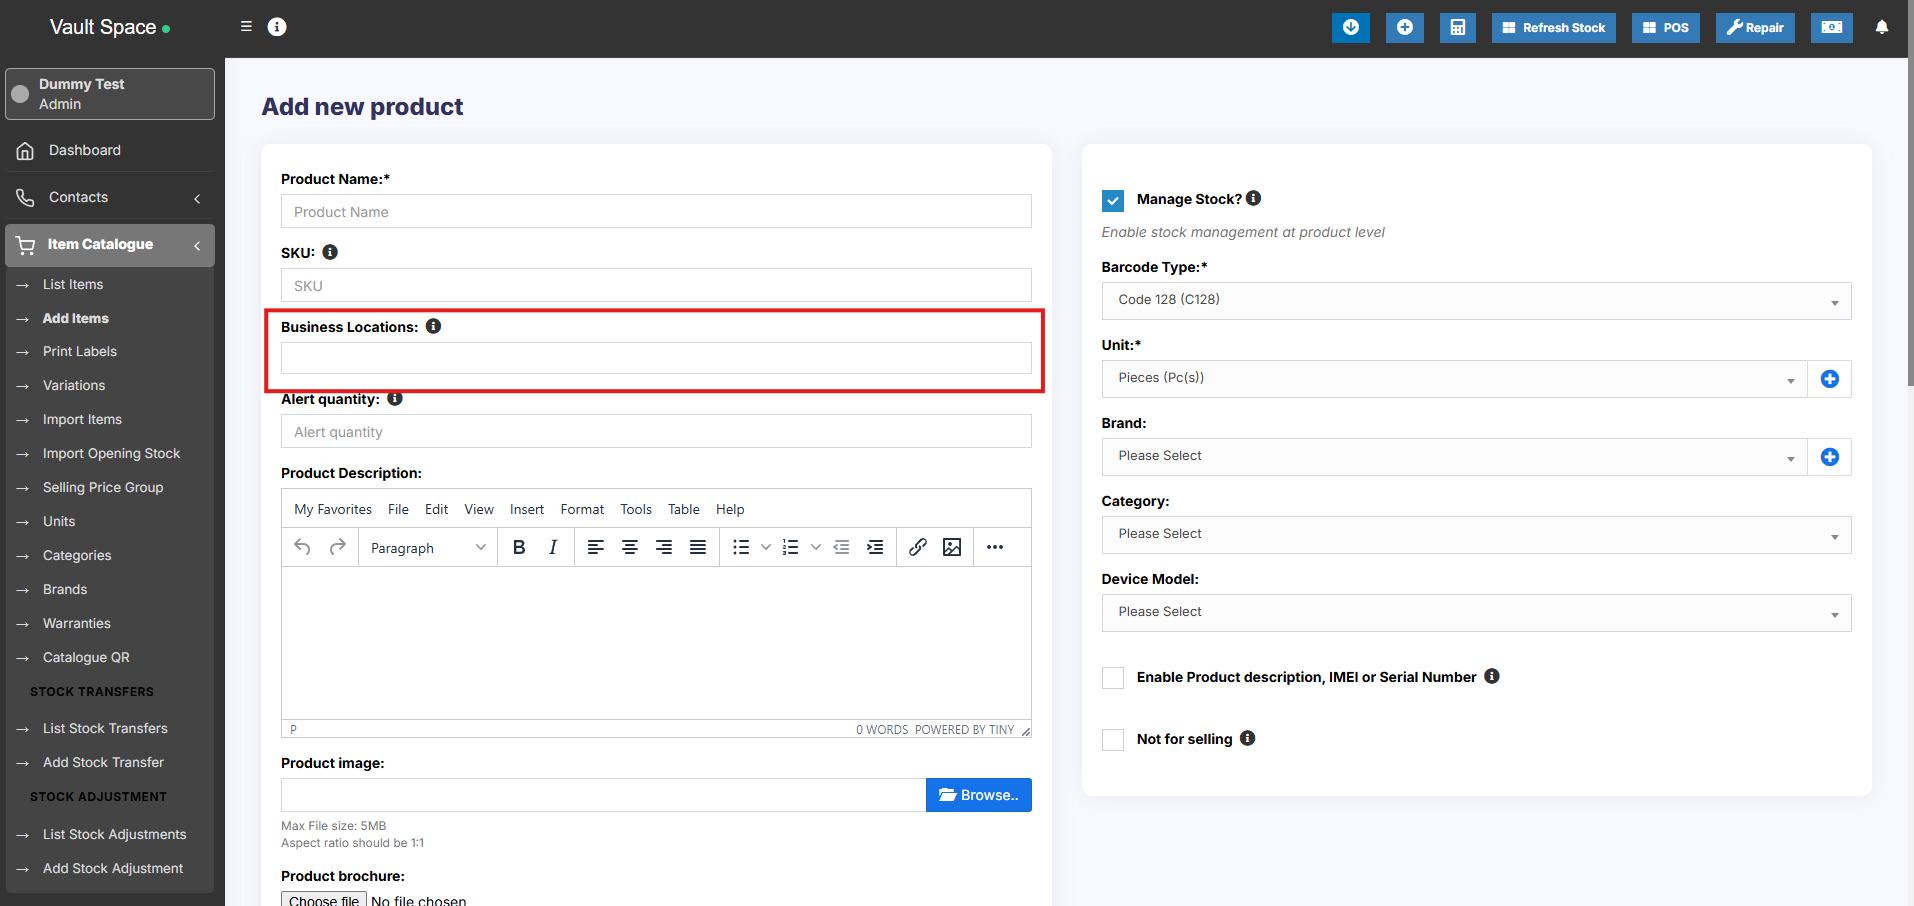Toggle italic text in editor
This screenshot has width=1914, height=906.
point(553,547)
